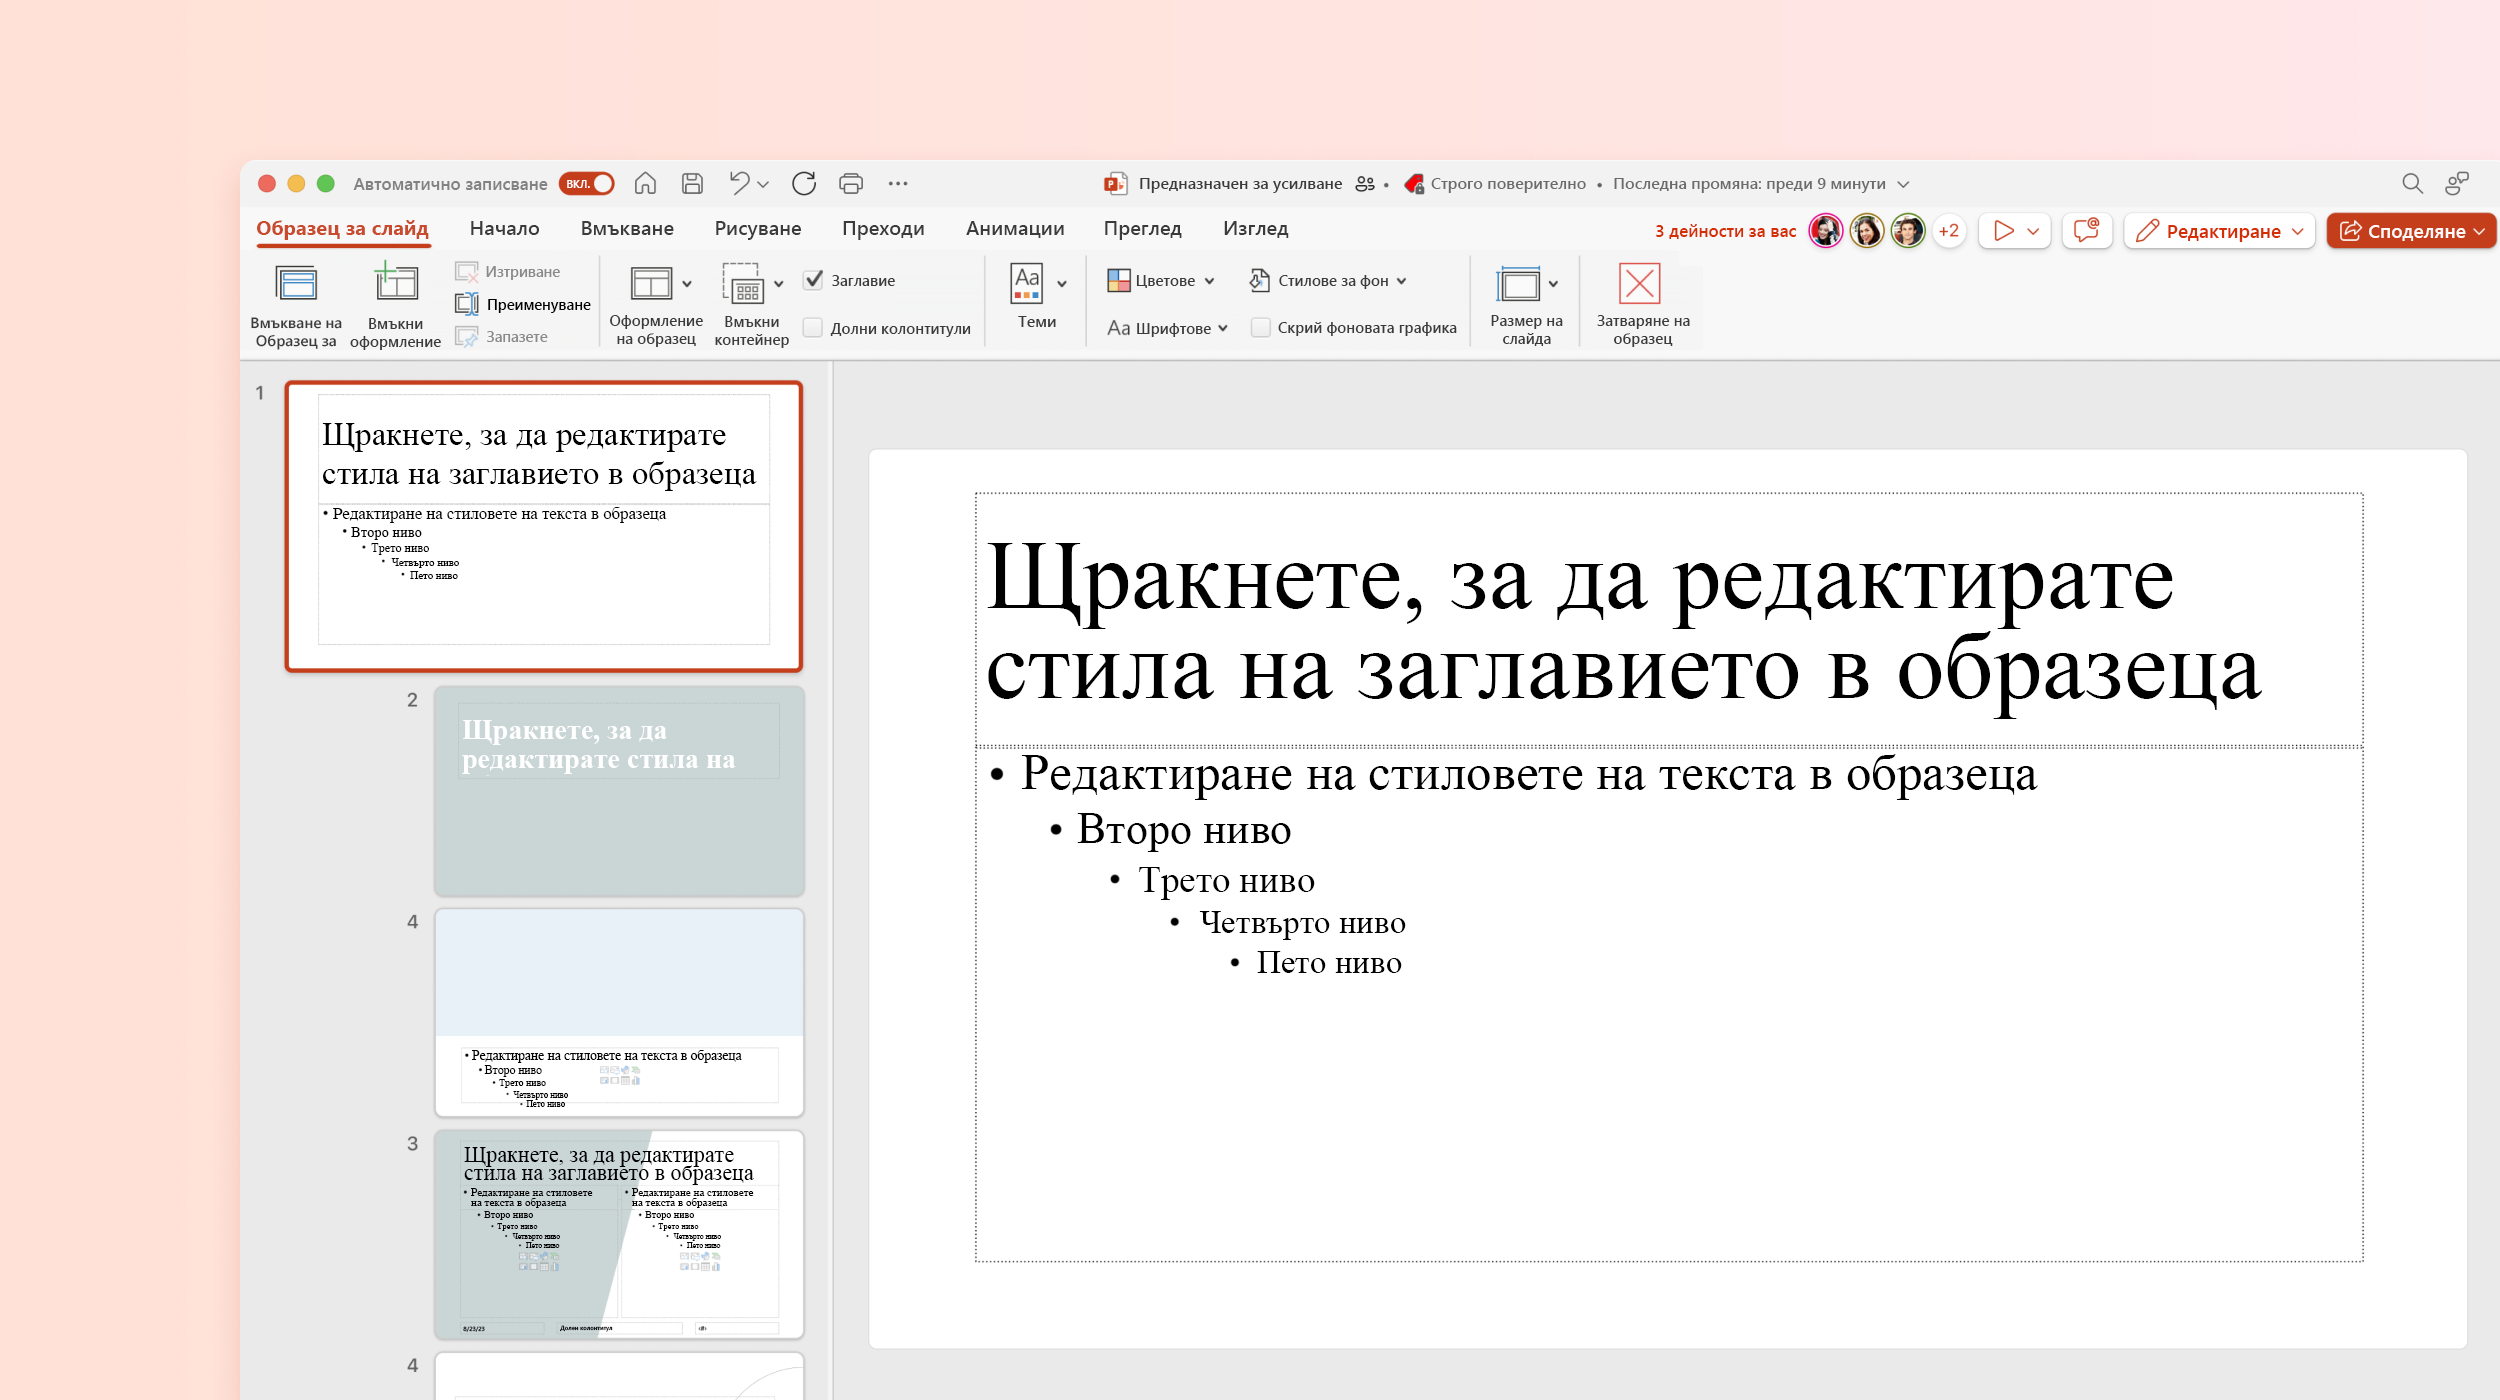Expand the Undo history dropdown arrow
The height and width of the screenshot is (1400, 2500).
coord(763,184)
